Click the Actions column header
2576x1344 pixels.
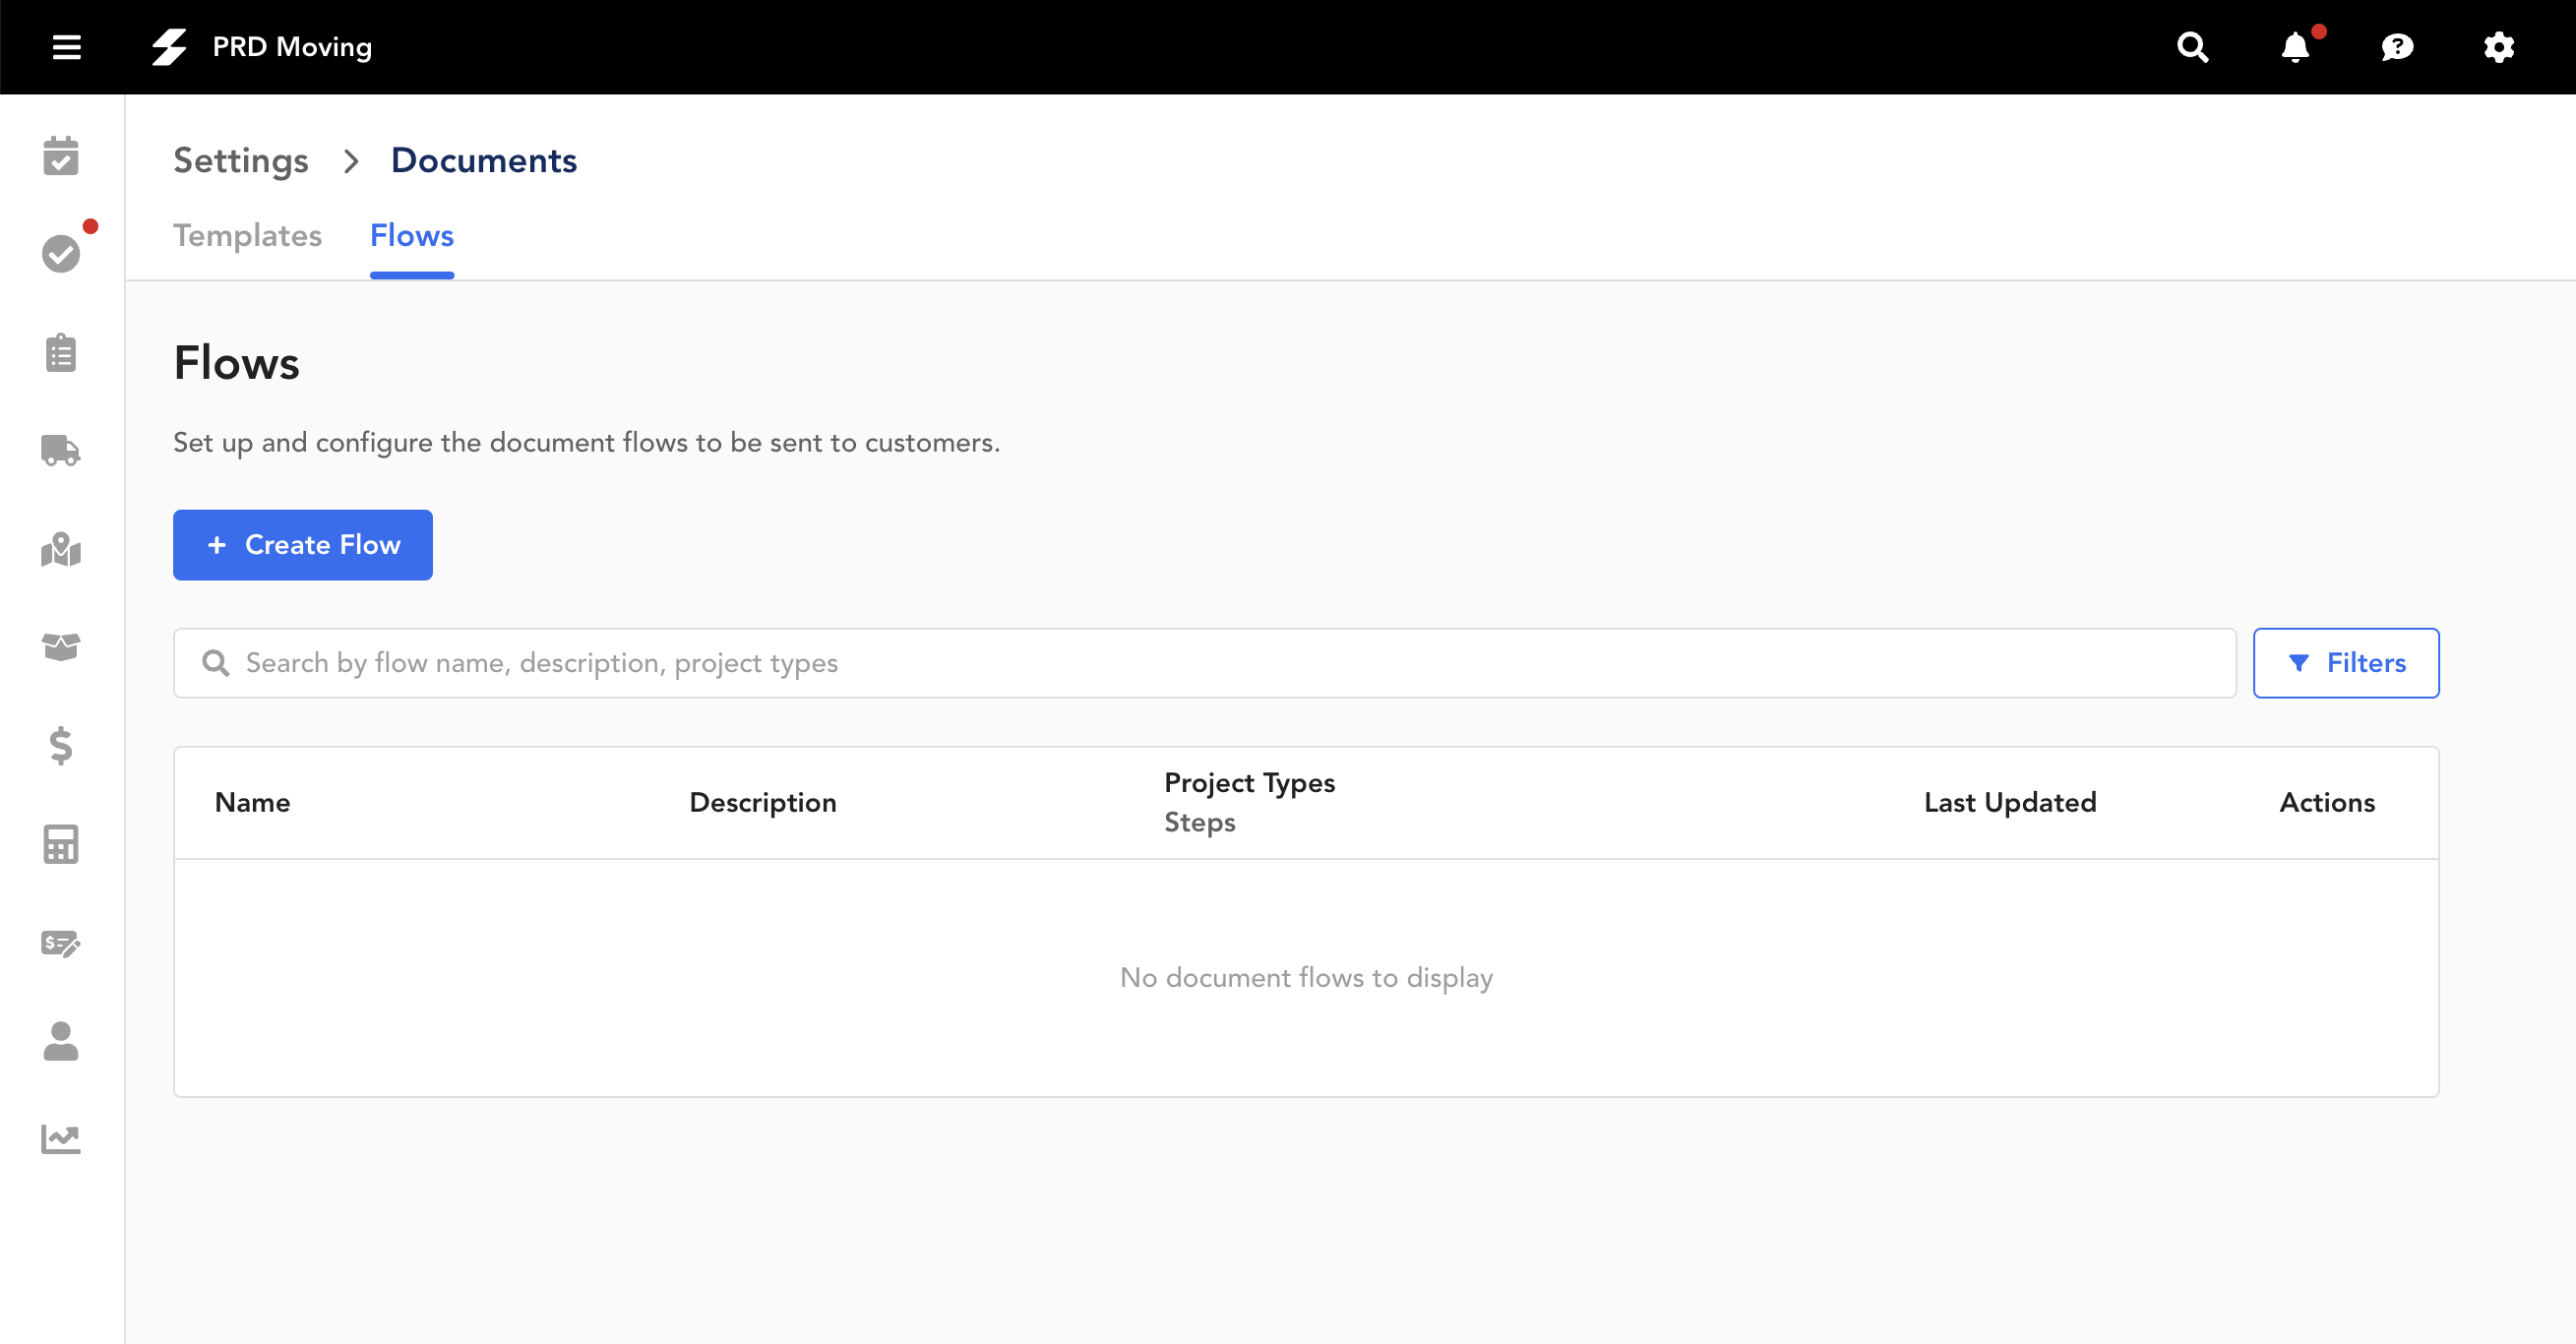coord(2327,802)
